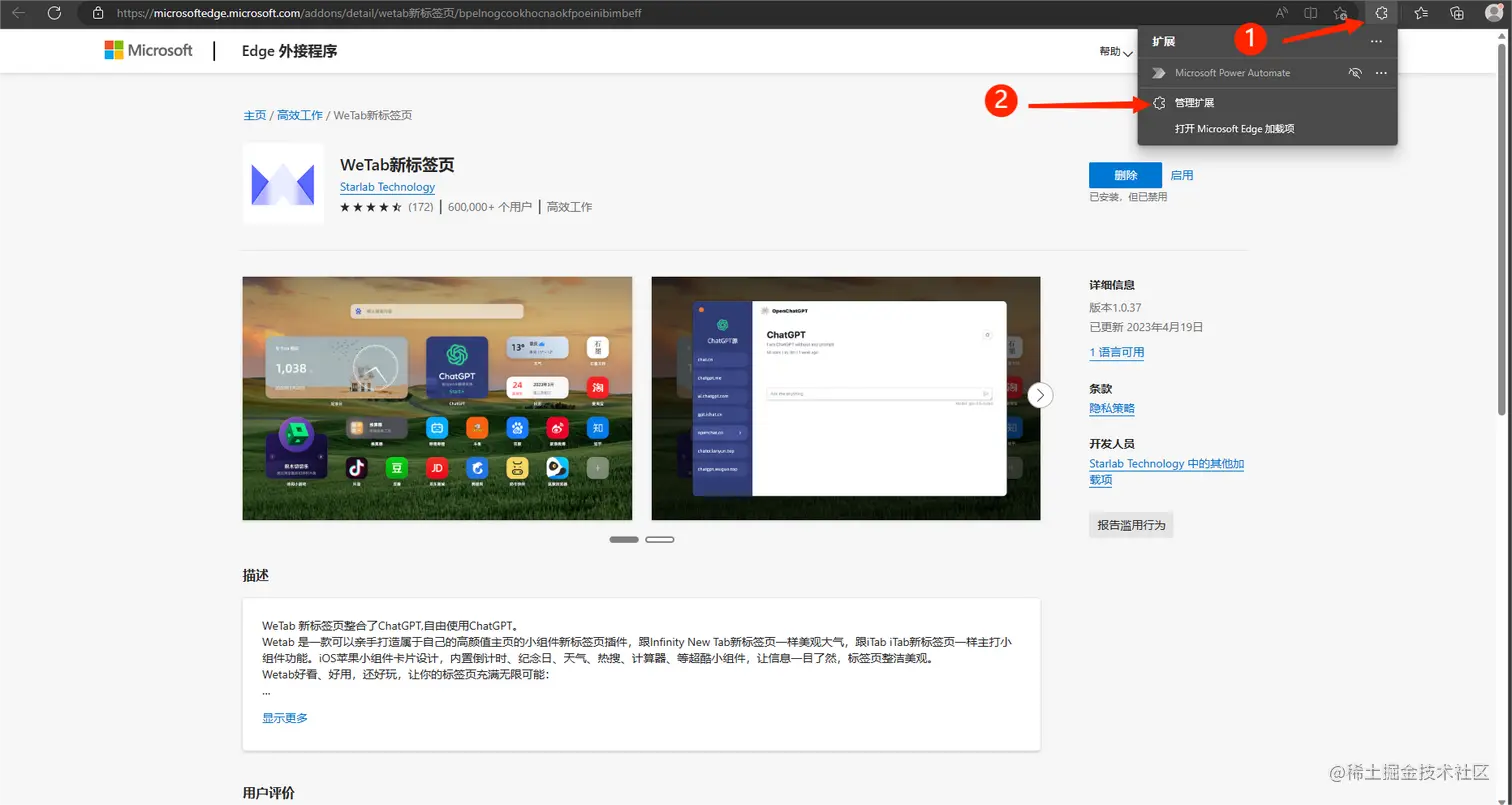Choose 打开 Microsoft Edge 加载项
1512x805 pixels.
click(1234, 129)
